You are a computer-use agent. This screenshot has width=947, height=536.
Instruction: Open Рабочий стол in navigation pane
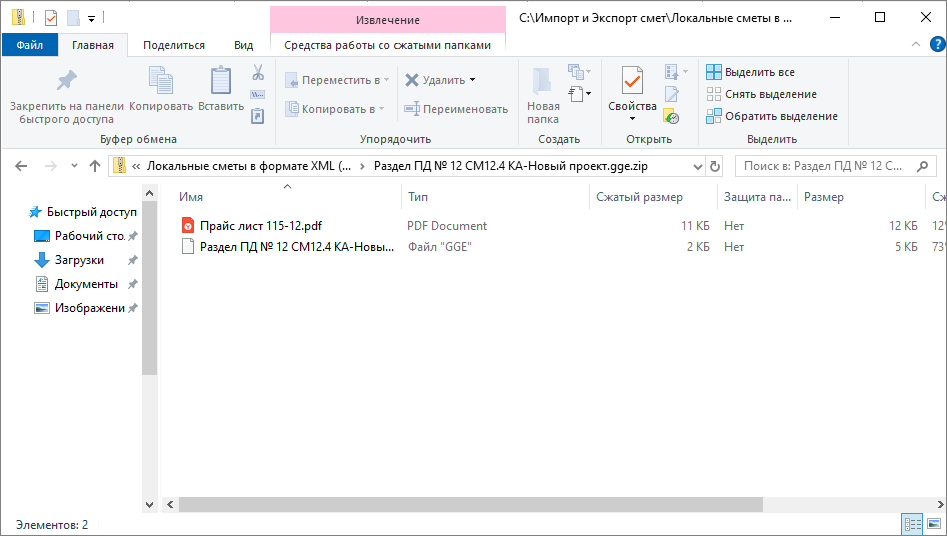[86, 236]
